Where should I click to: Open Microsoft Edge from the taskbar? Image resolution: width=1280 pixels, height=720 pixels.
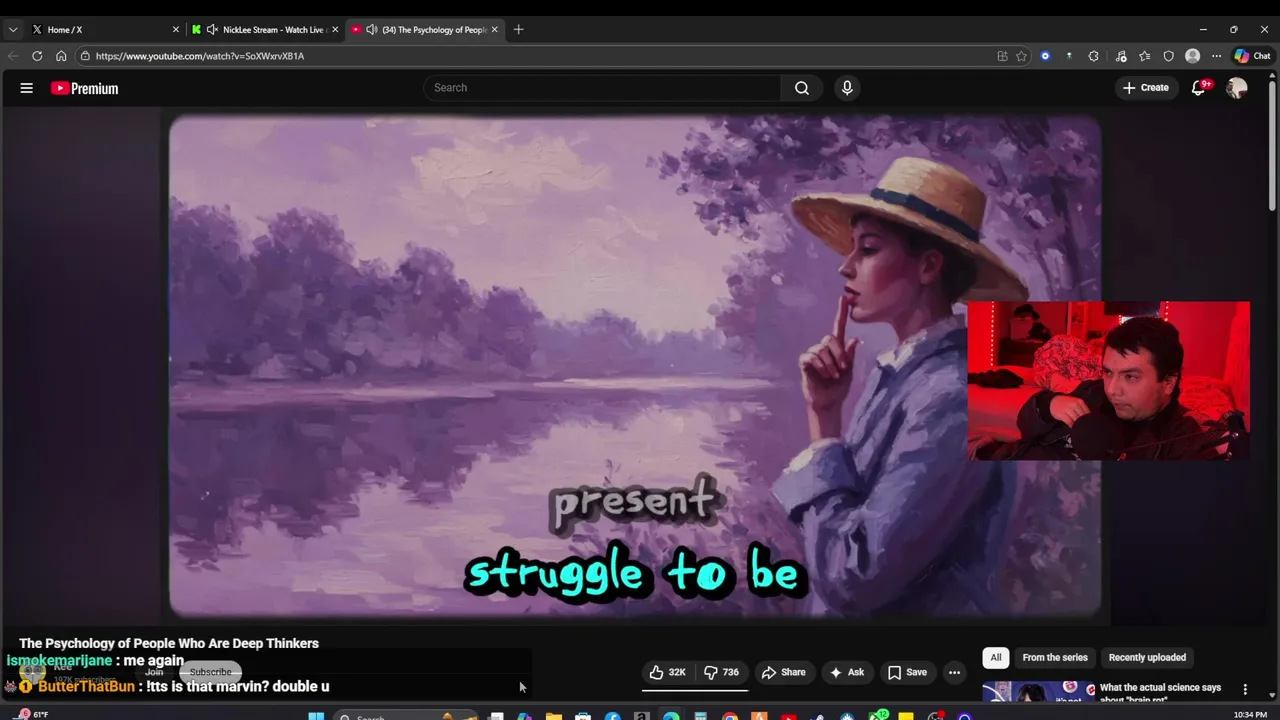[671, 716]
